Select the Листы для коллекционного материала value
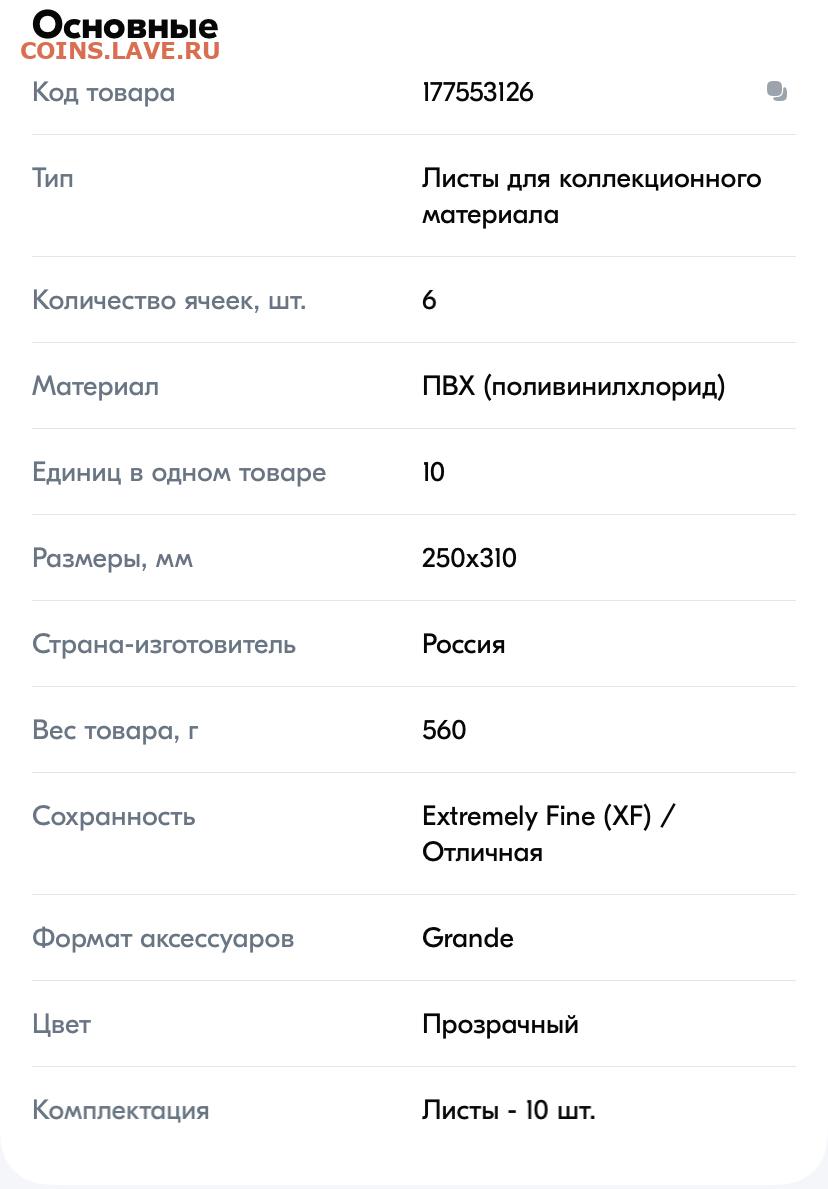The height and width of the screenshot is (1189, 828). pyautogui.click(x=591, y=196)
